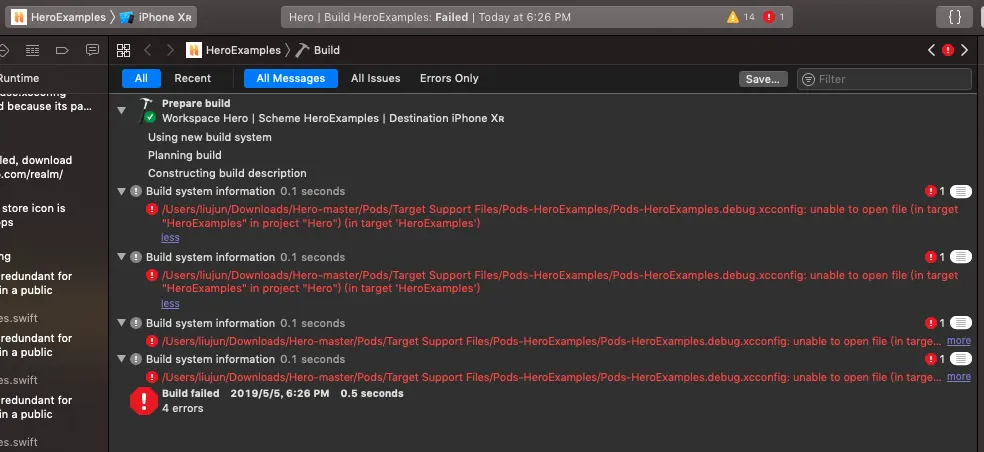The image size is (984, 452).
Task: Toggle transcript button of fourth Build system information
Action: tap(960, 359)
